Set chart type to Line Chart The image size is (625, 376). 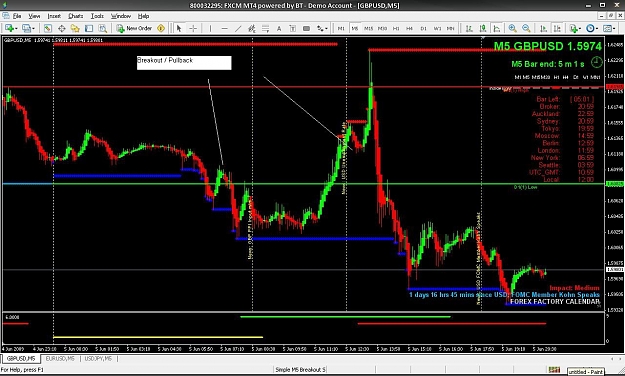(x=496, y=28)
